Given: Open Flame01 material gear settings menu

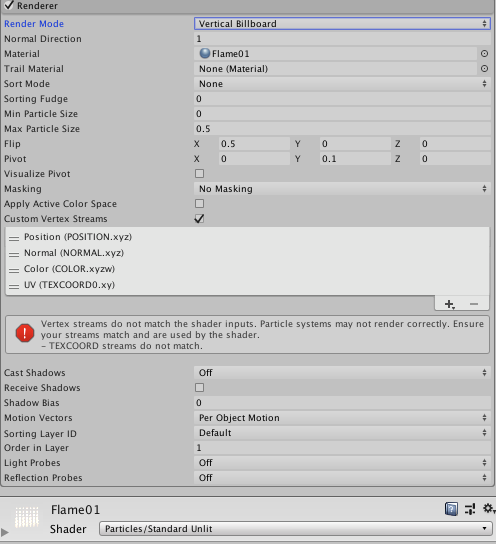Looking at the screenshot, I should tap(488, 509).
